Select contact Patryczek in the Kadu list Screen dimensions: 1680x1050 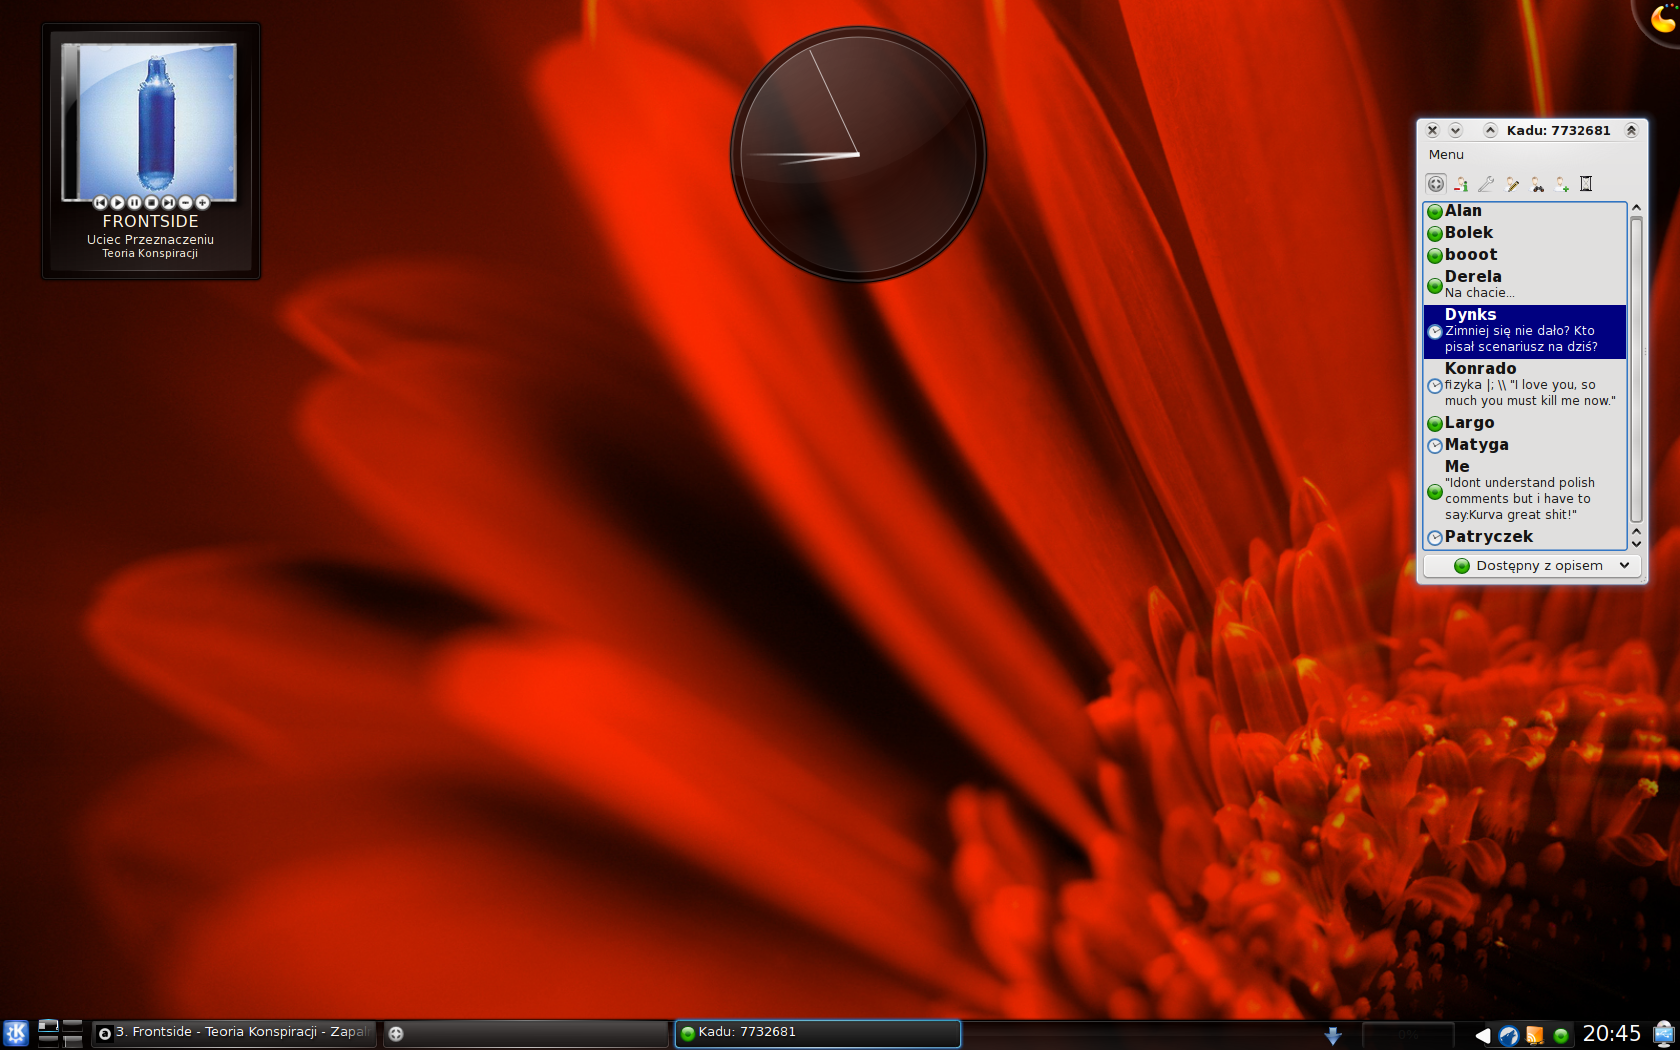click(1525, 537)
